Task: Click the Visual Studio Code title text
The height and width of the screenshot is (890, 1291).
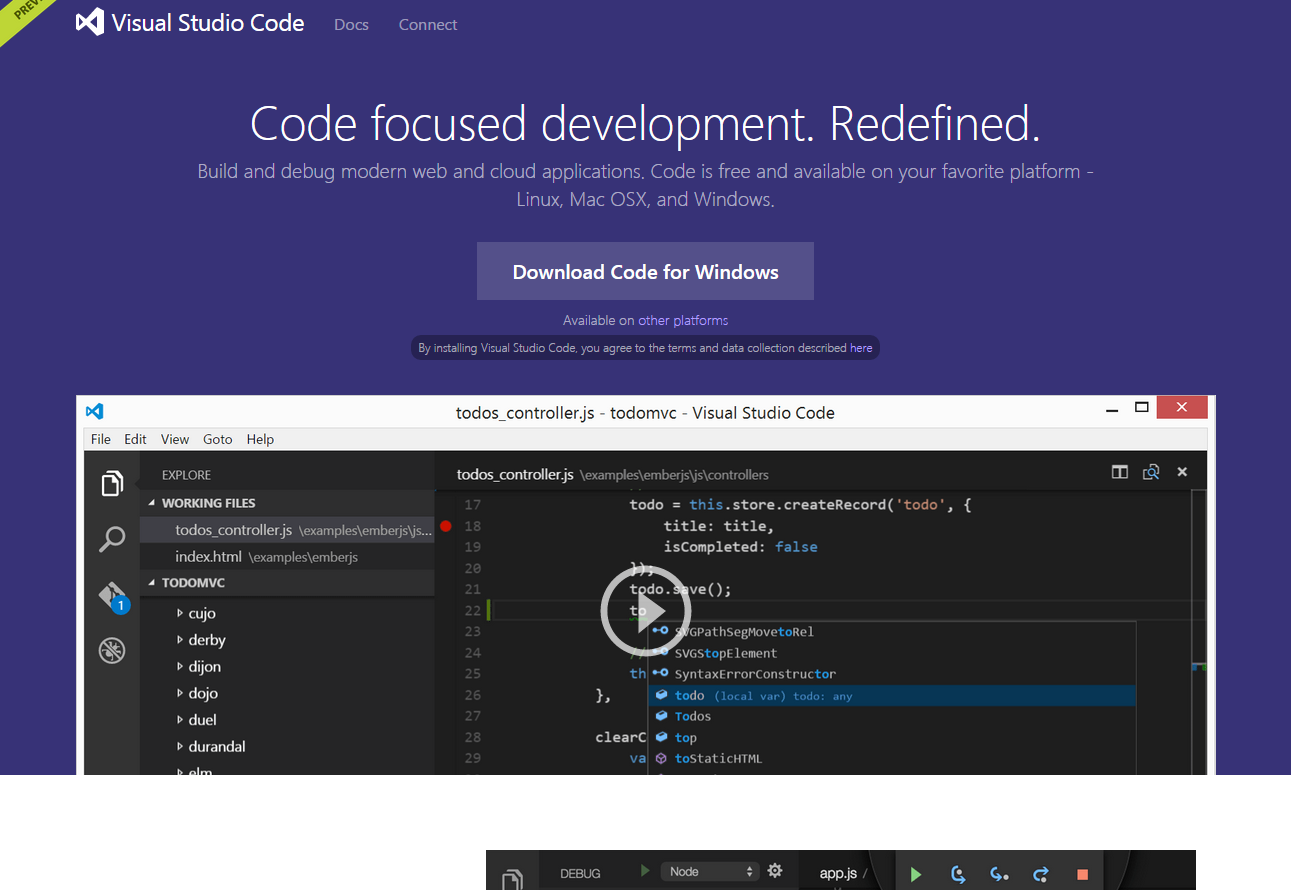Action: [x=208, y=23]
